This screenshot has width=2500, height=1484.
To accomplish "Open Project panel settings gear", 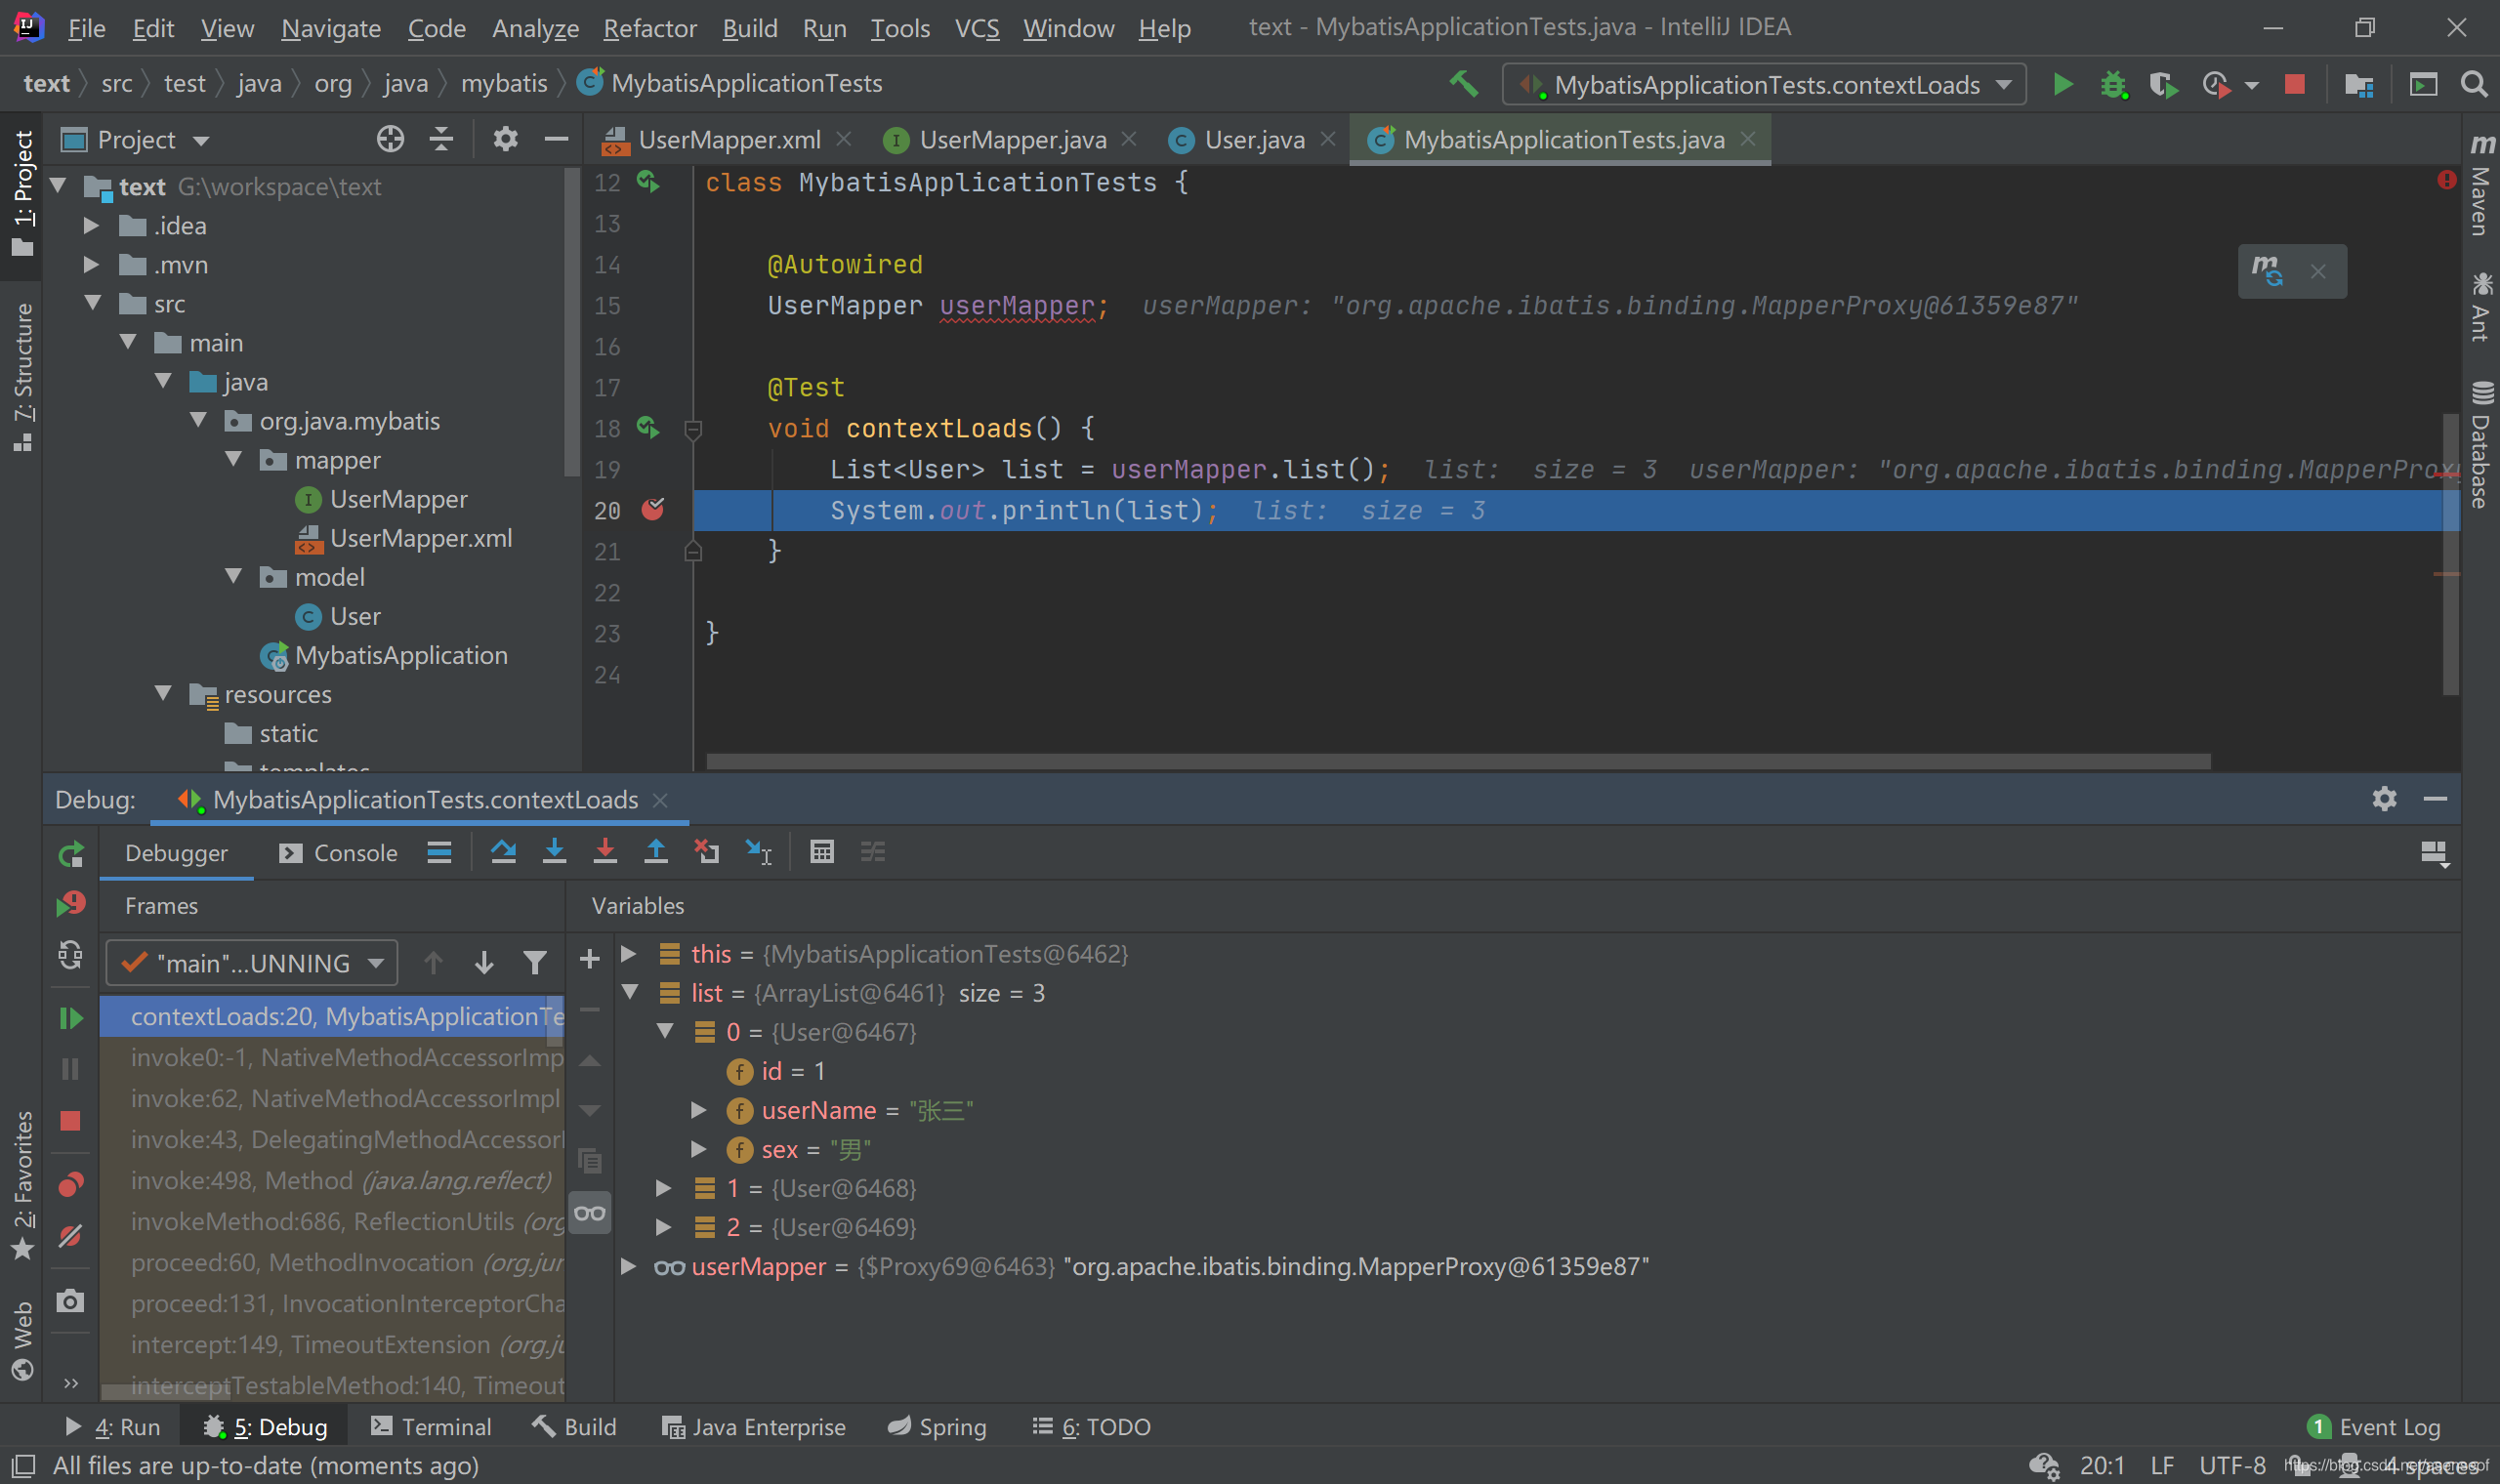I will click(x=505, y=139).
